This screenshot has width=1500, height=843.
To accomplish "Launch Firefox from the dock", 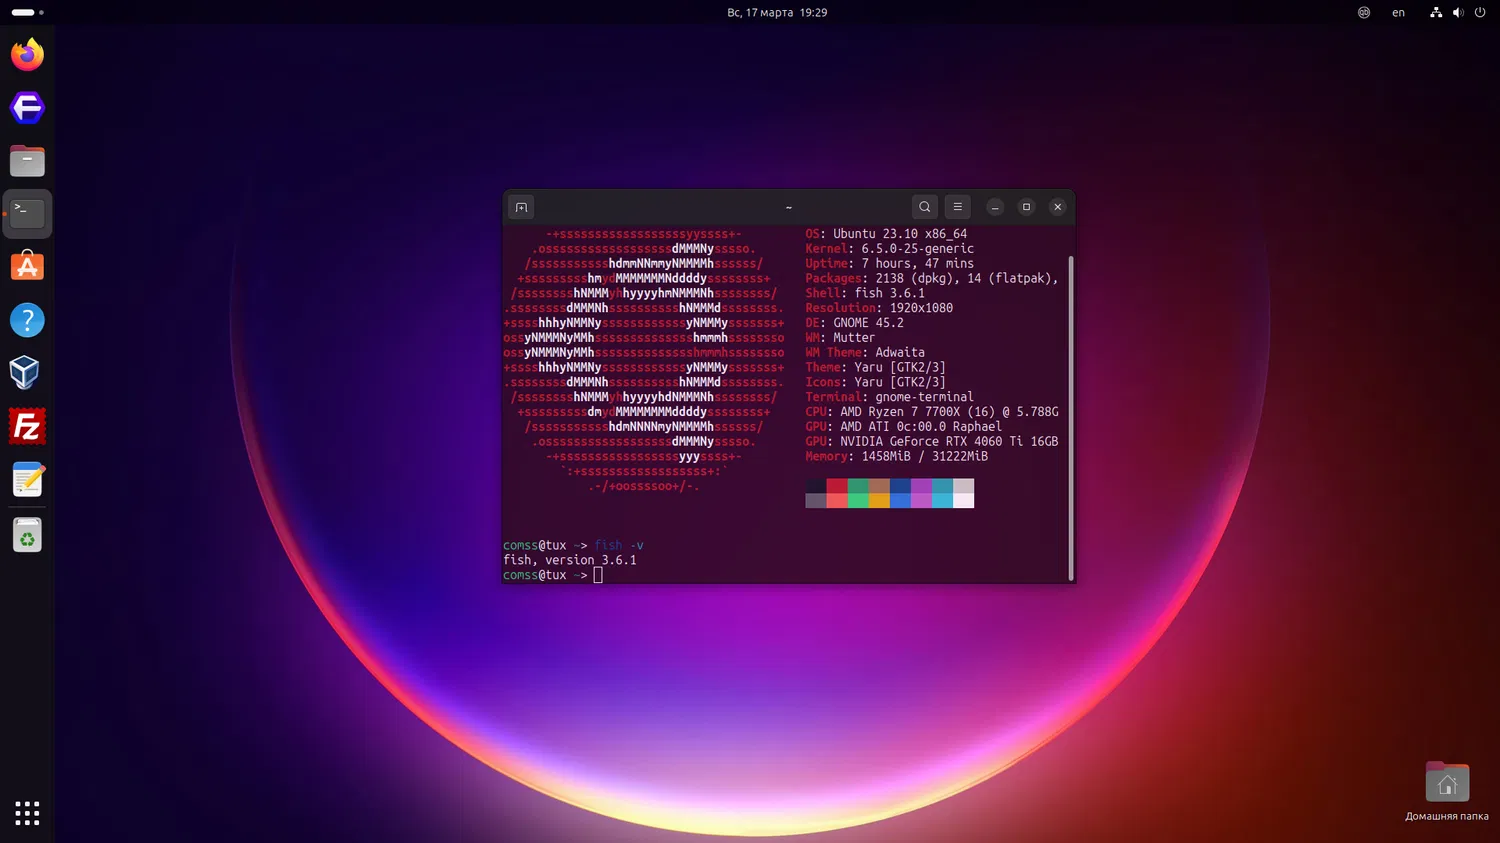I will [x=27, y=54].
